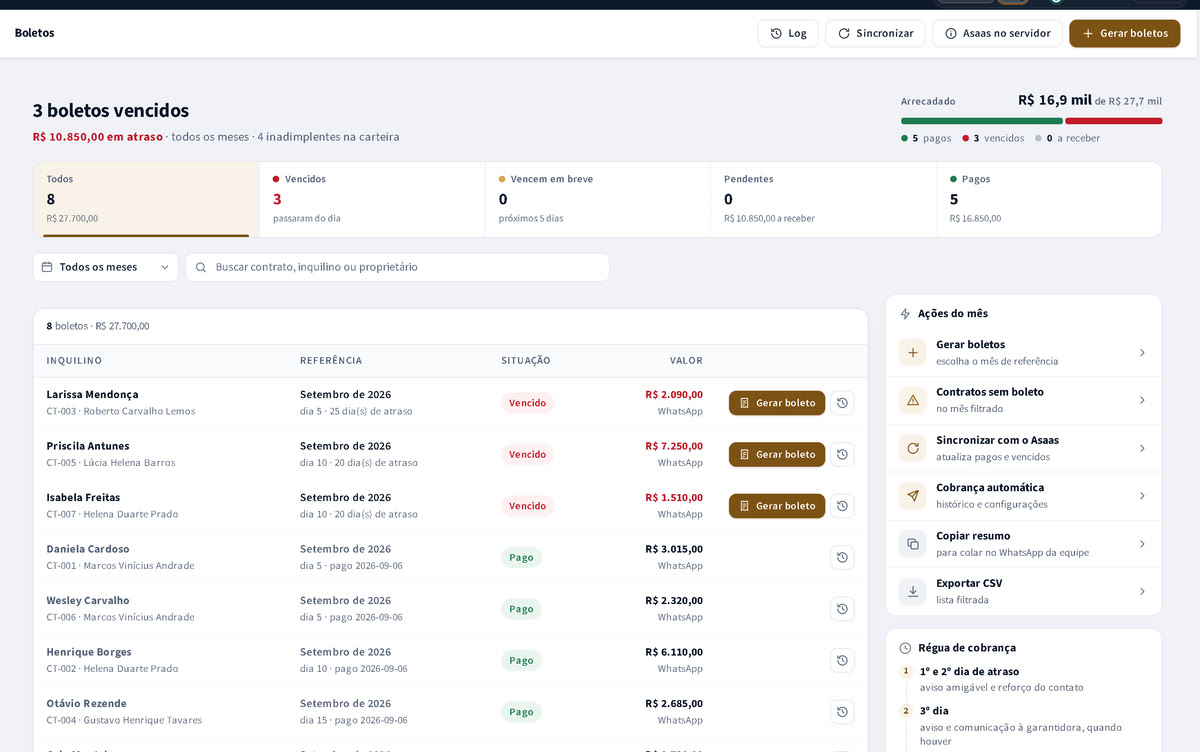Select the Todos filter tab

click(146, 199)
